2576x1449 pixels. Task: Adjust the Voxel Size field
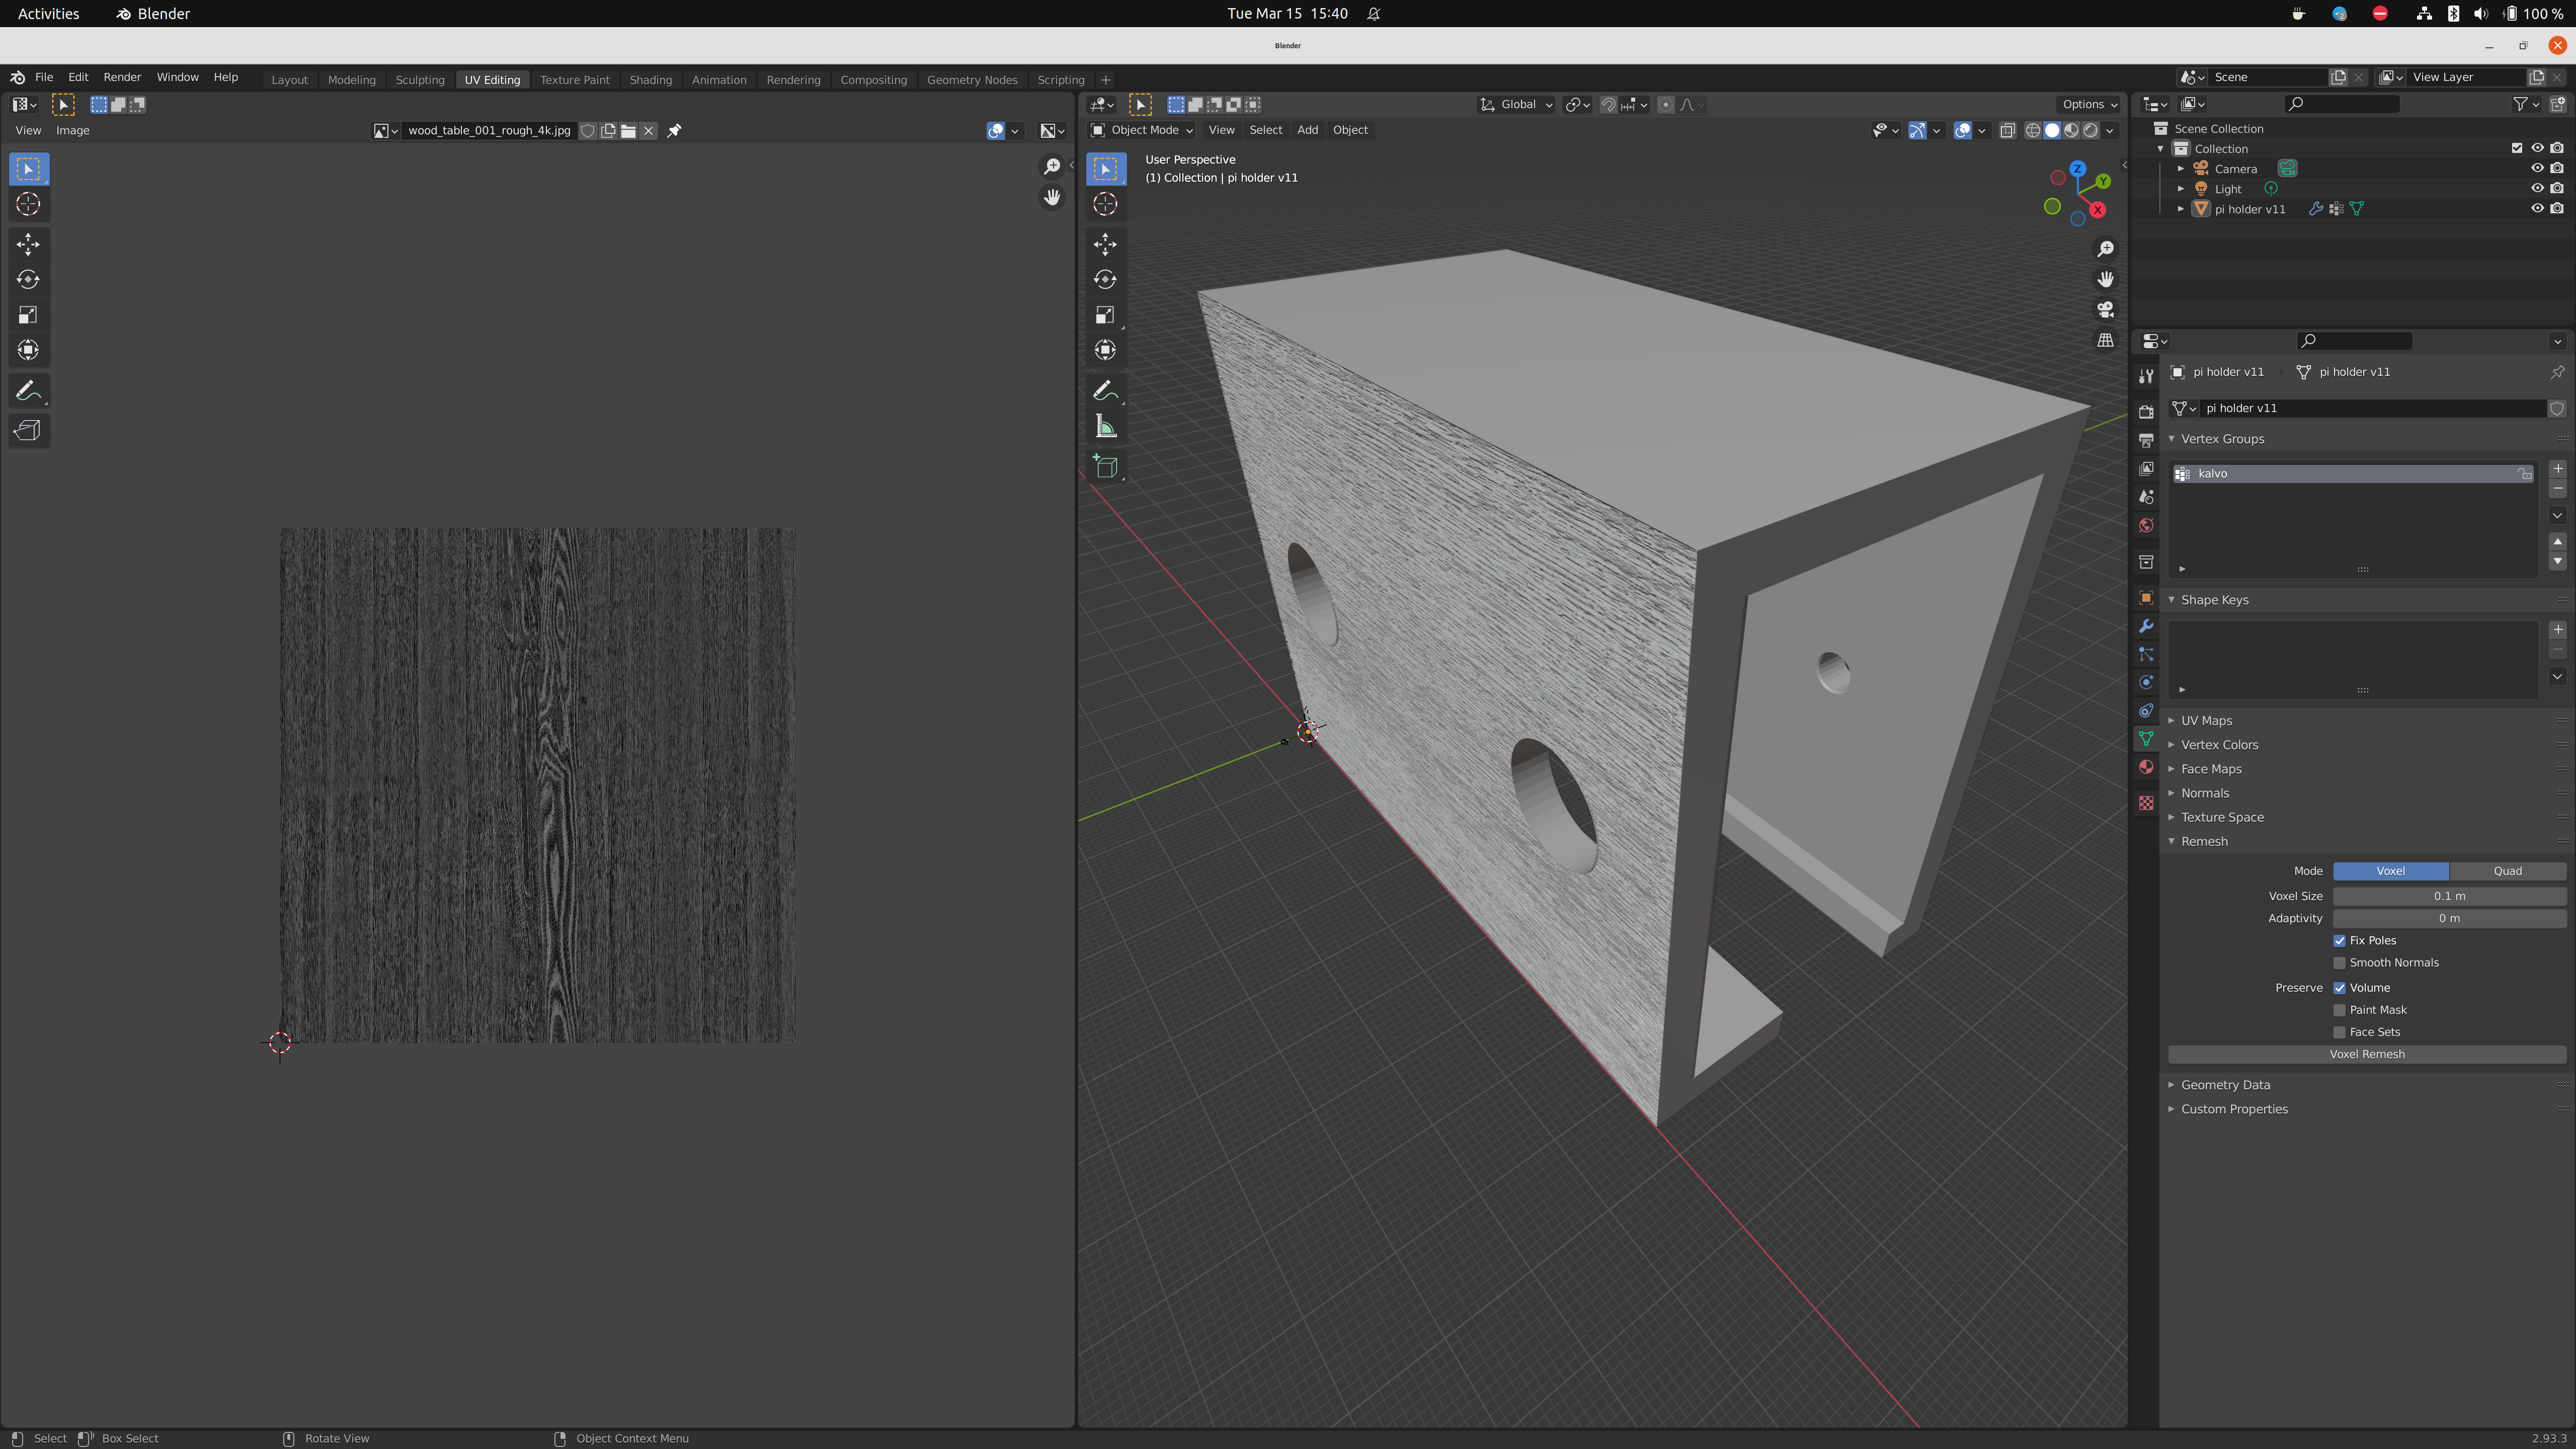pyautogui.click(x=2449, y=896)
